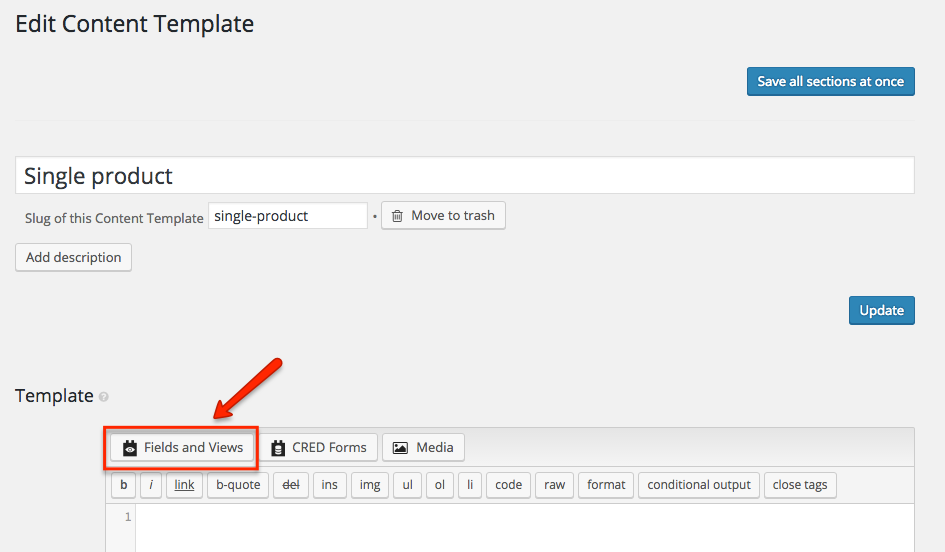This screenshot has height=552, width=945.
Task: Focus the Single product title field
Action: [465, 175]
